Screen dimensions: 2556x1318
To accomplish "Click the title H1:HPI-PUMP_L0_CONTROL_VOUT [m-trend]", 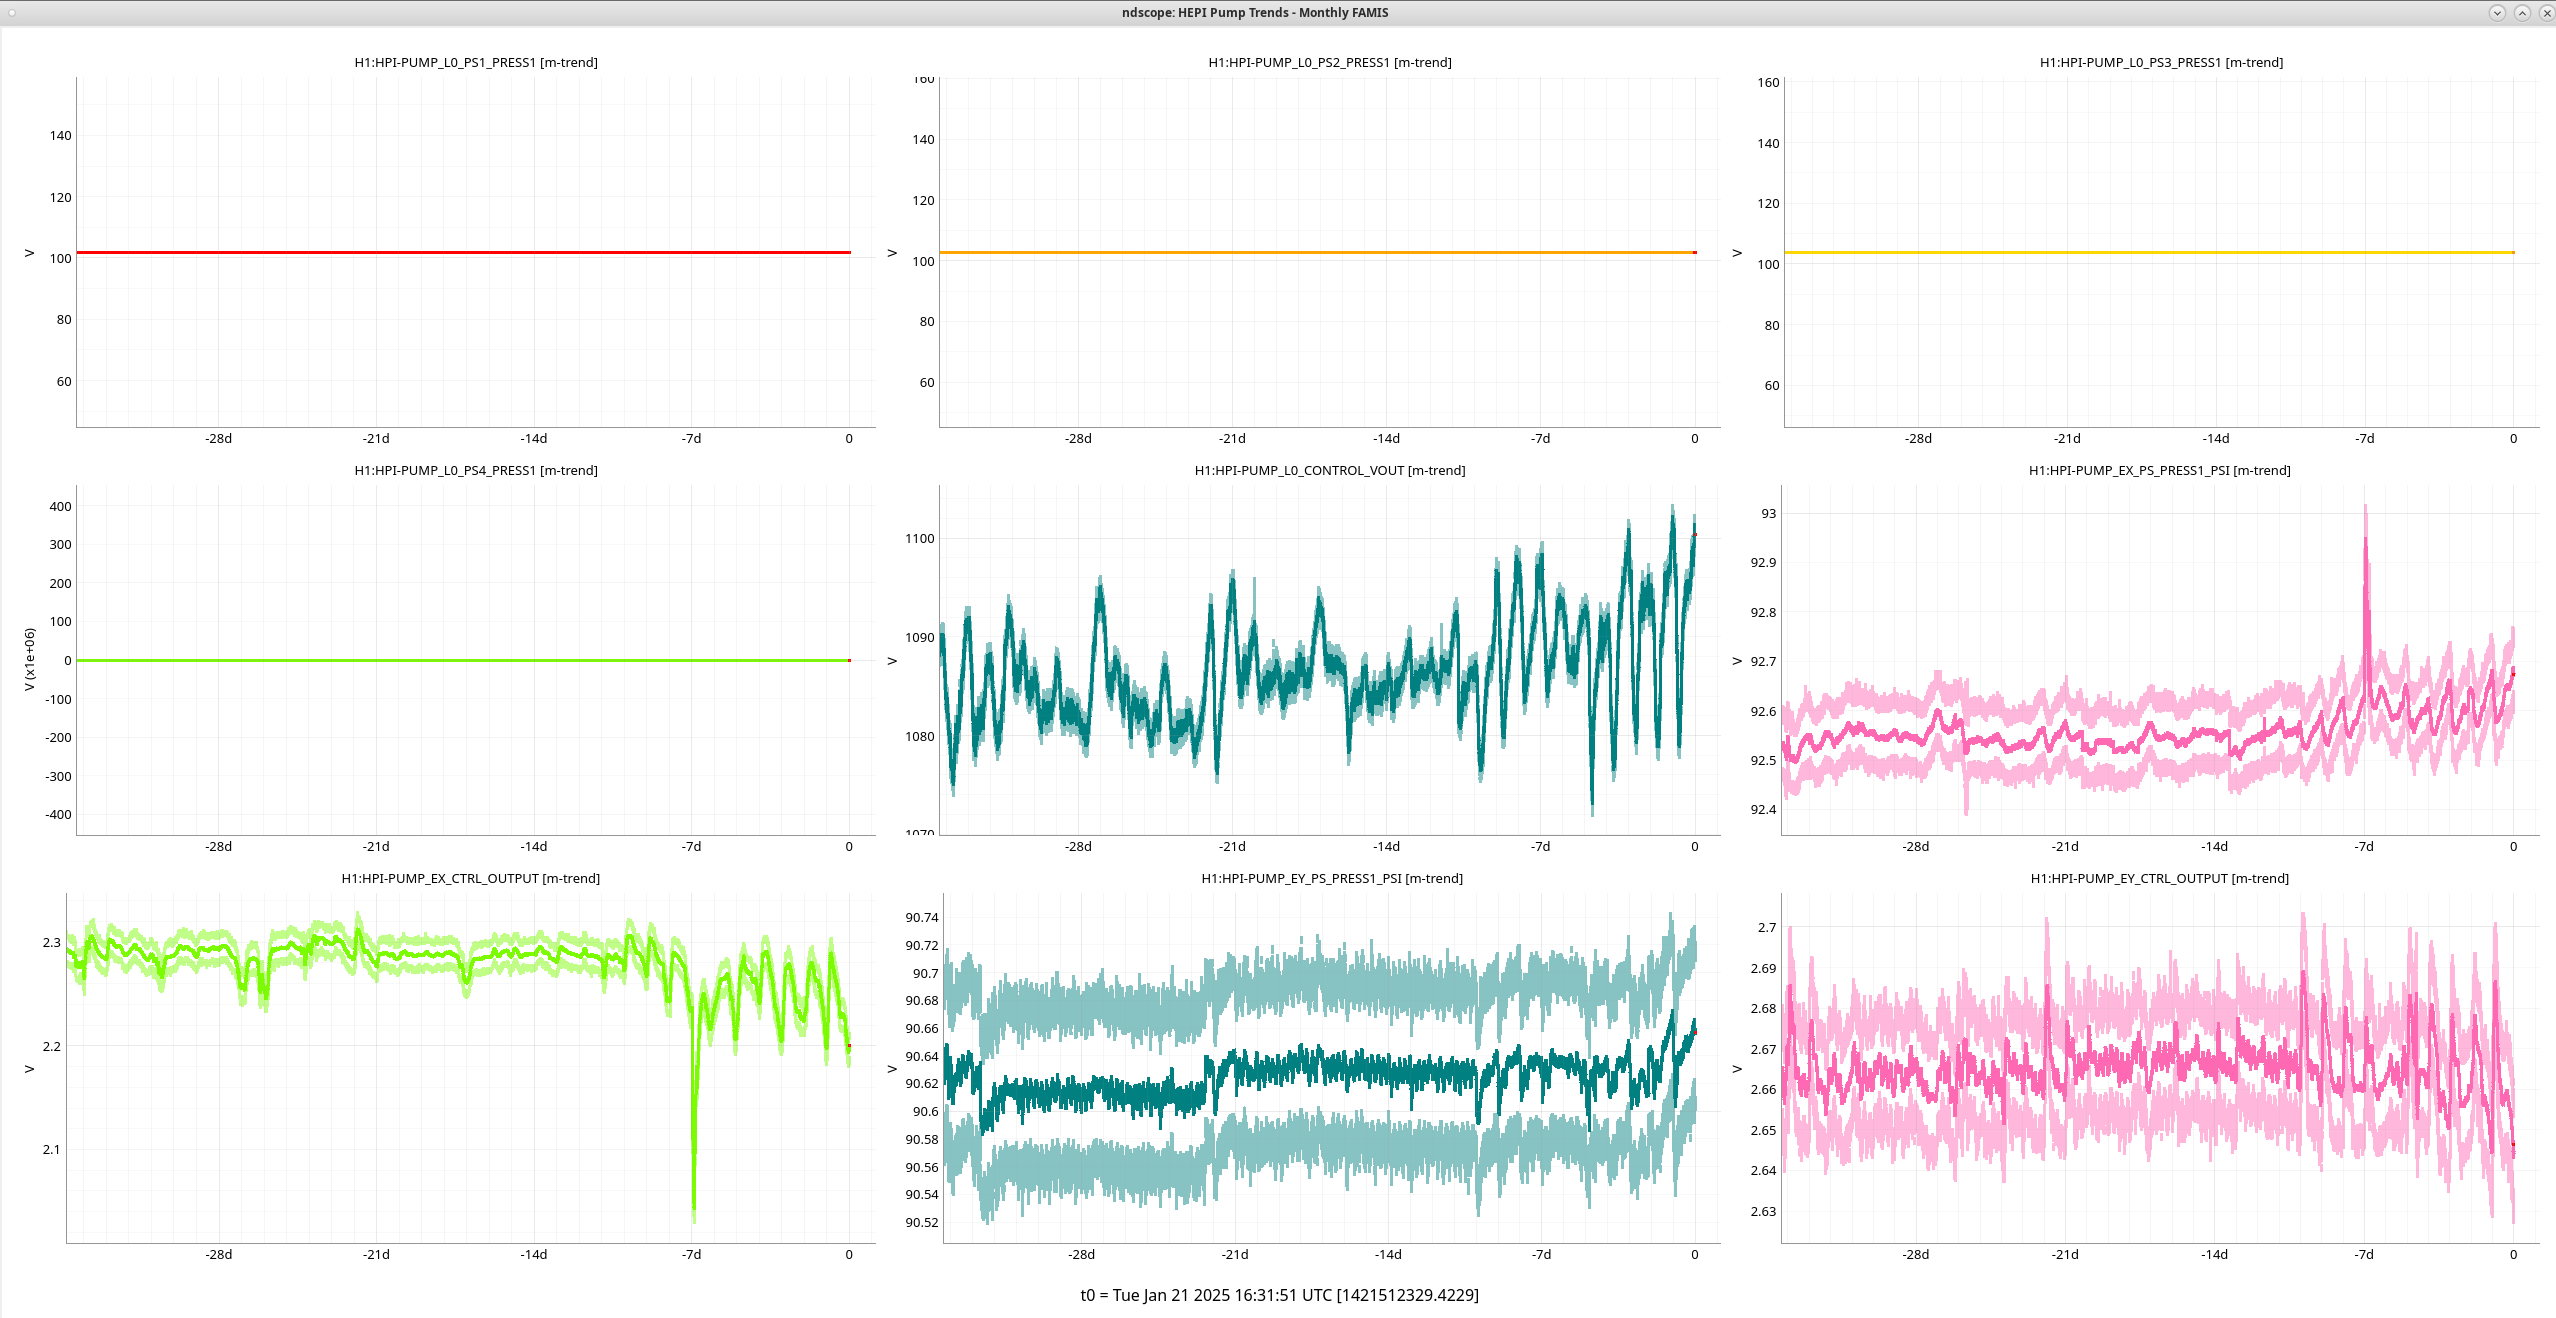I will click(1330, 470).
